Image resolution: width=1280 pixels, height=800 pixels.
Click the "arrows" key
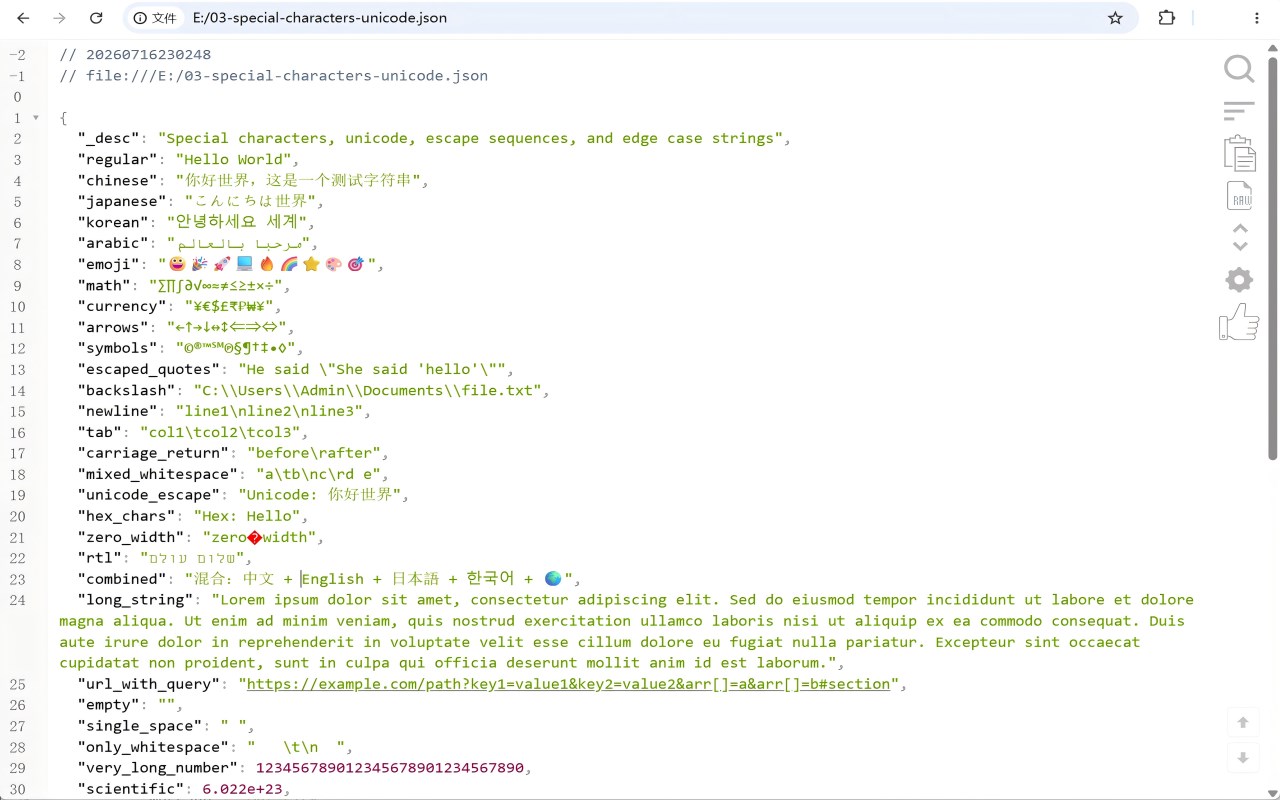point(113,327)
